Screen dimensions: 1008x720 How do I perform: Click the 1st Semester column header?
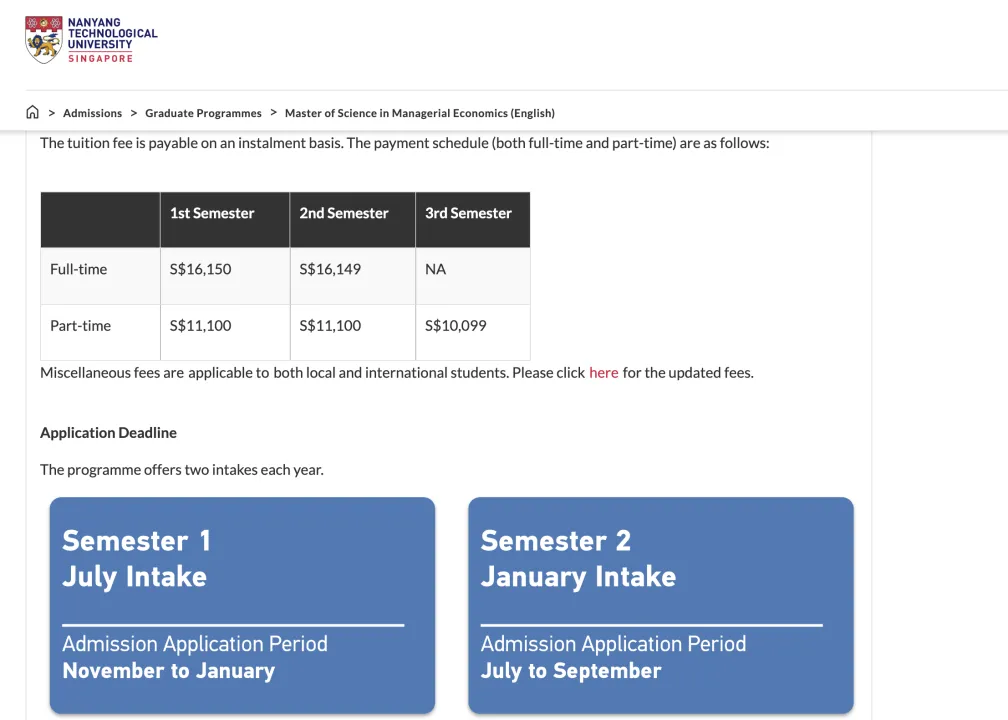coord(212,213)
